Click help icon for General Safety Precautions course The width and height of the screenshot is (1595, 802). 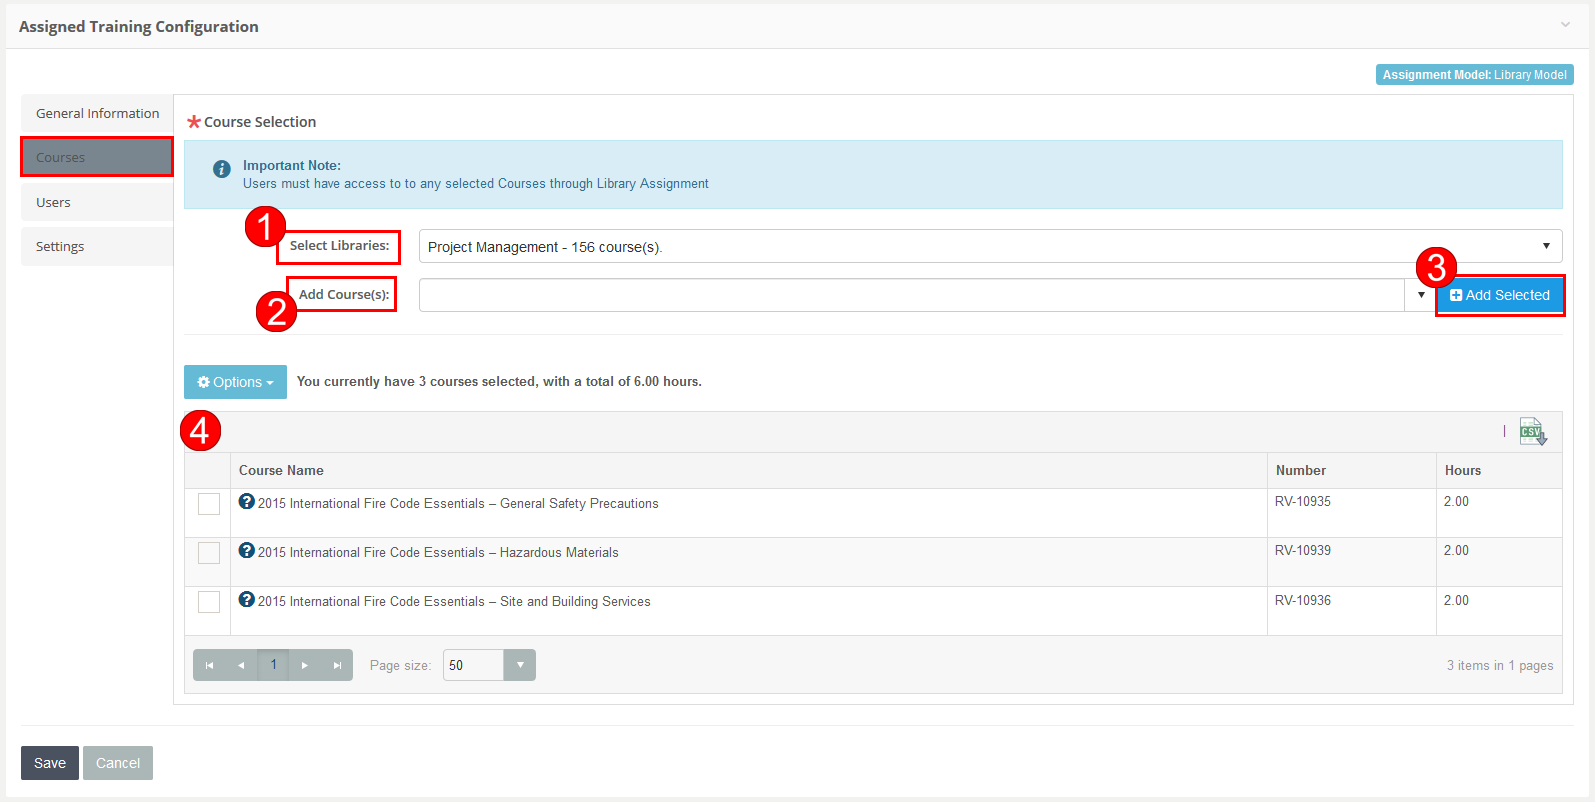coord(247,502)
